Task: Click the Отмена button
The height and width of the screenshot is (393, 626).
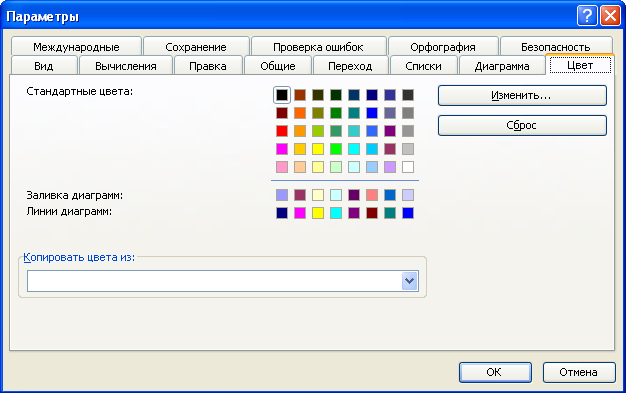Action: tap(579, 372)
